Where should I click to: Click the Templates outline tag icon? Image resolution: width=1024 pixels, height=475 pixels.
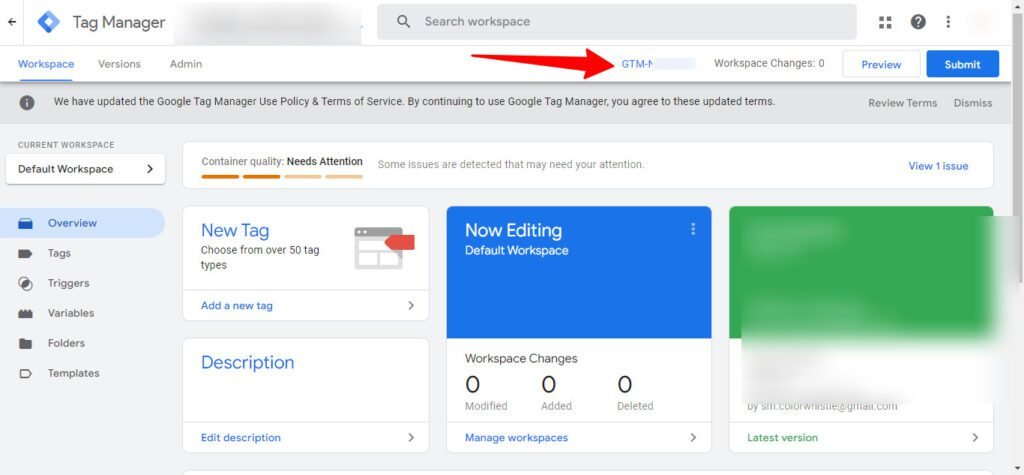point(25,374)
